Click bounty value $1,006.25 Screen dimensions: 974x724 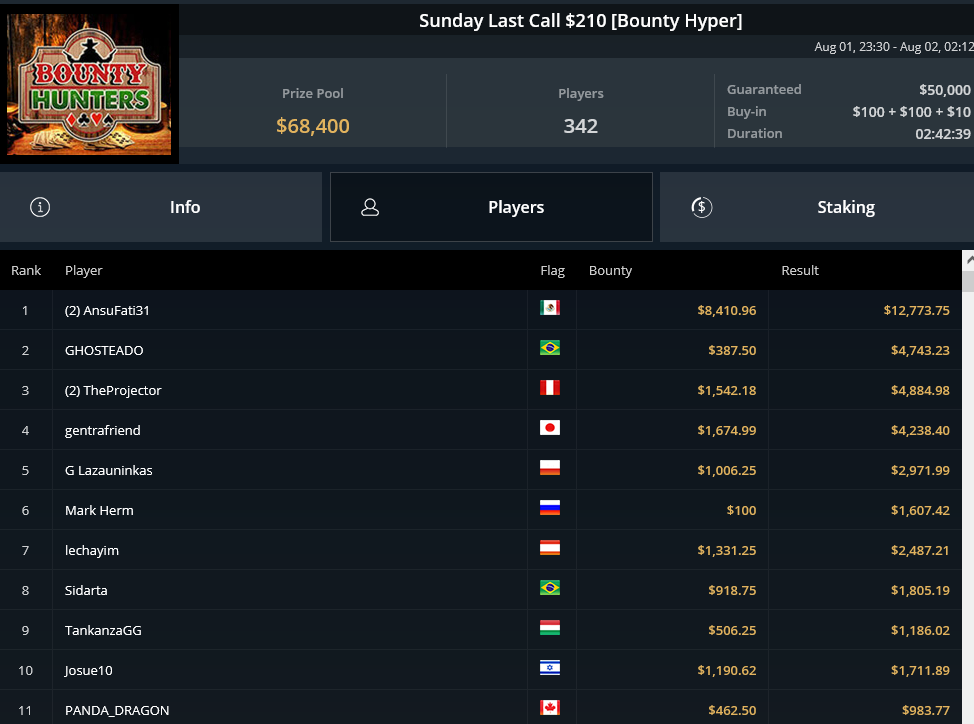(727, 470)
